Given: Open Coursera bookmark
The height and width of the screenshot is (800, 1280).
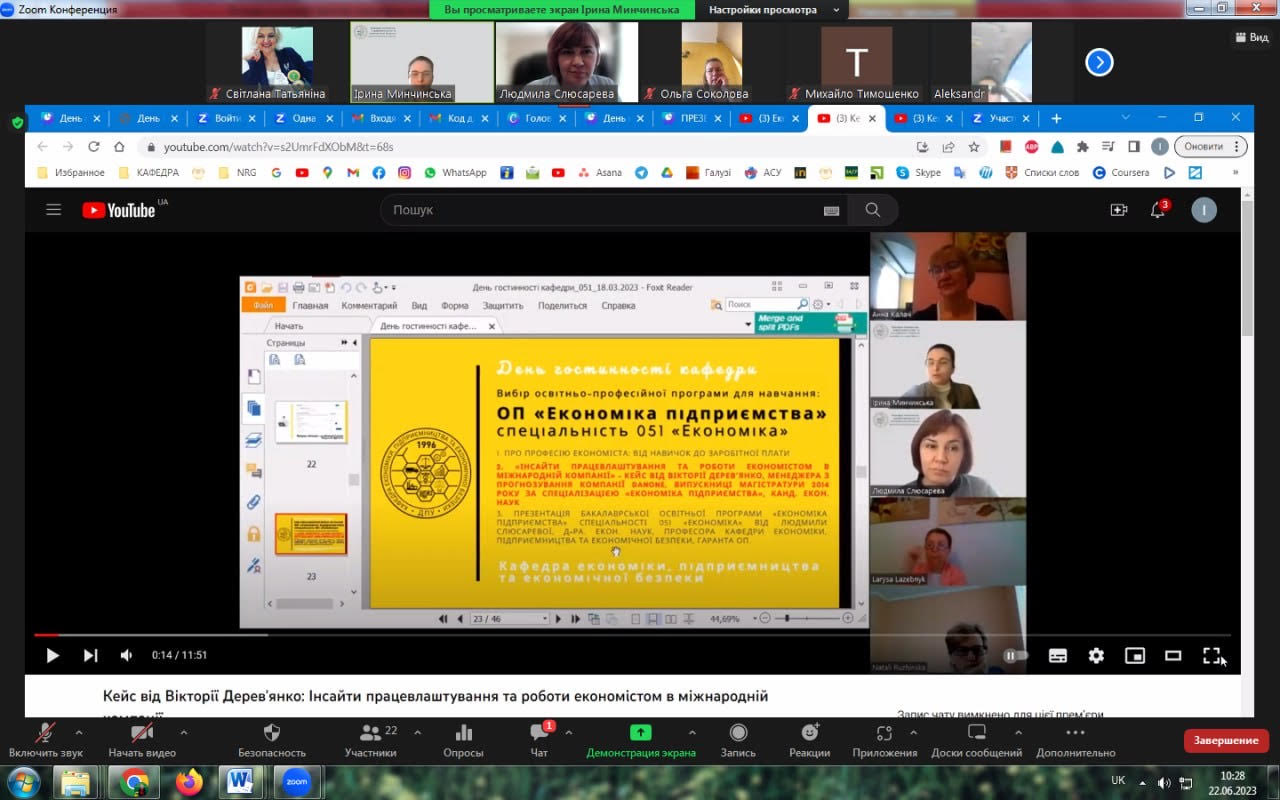Looking at the screenshot, I should coord(1121,172).
